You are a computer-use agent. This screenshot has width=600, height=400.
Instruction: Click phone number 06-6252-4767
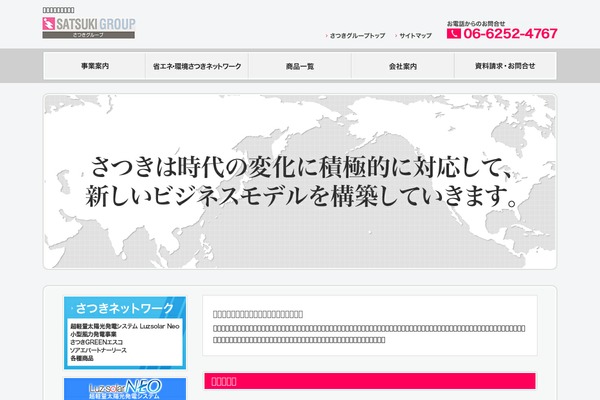510,34
